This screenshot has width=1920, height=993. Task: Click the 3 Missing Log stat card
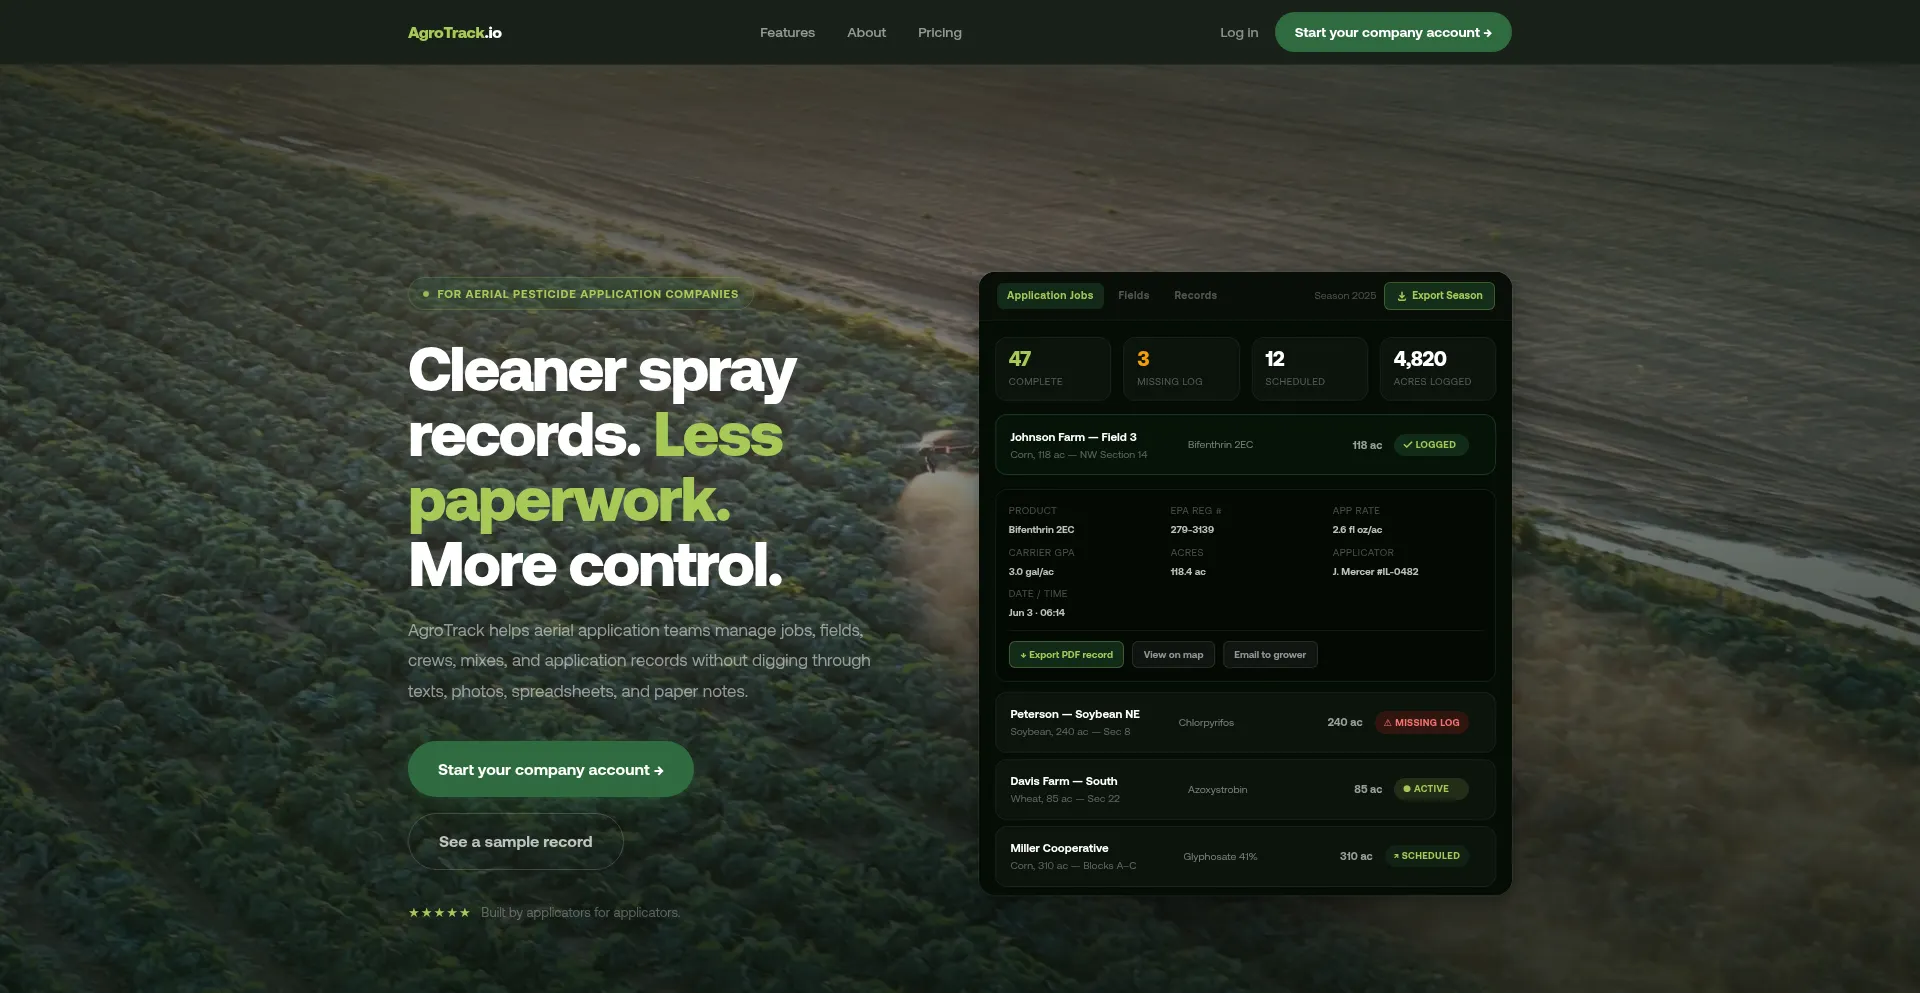tap(1181, 369)
